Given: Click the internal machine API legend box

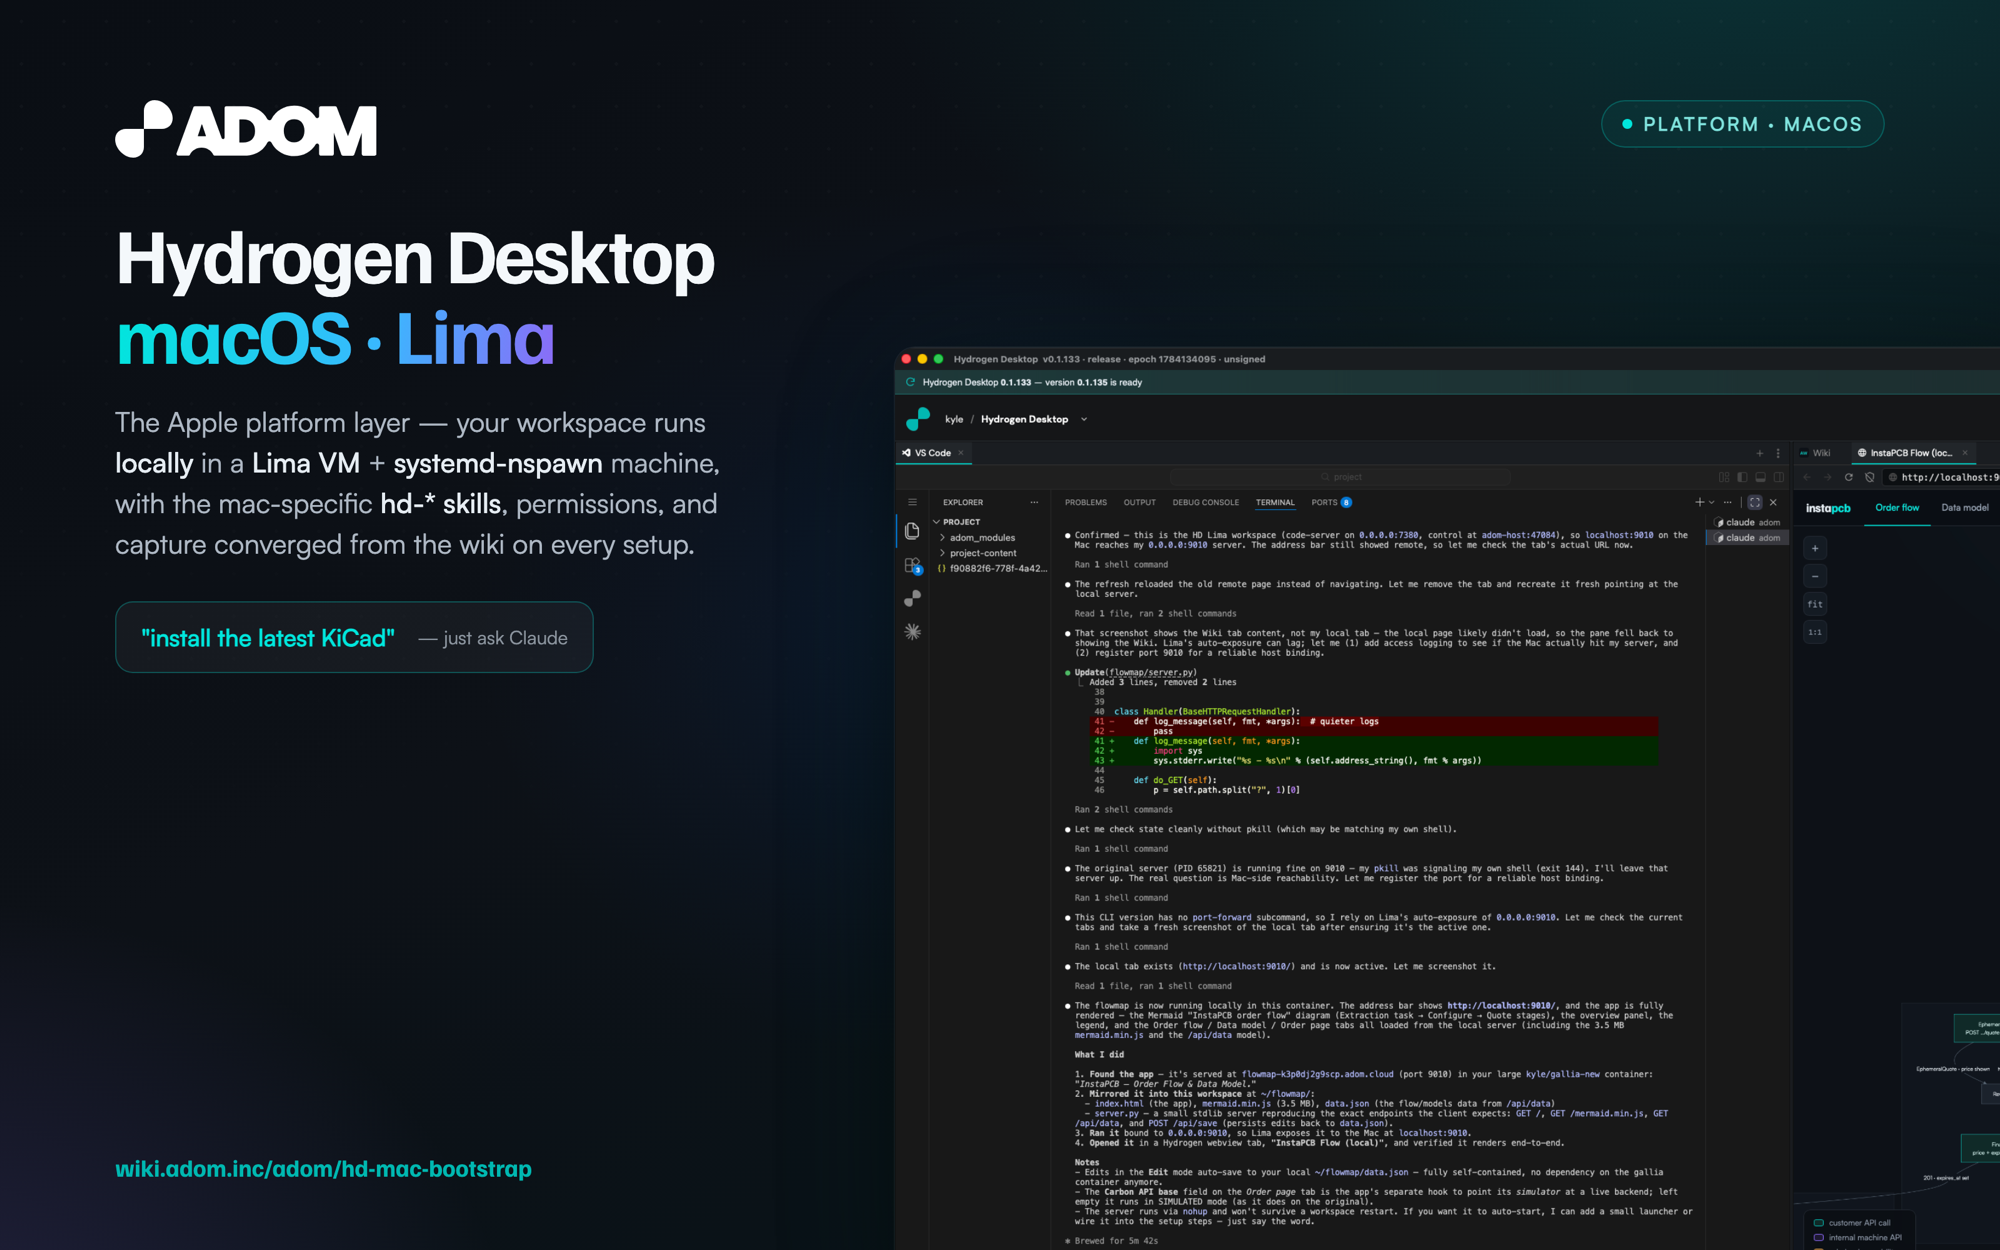Looking at the screenshot, I should click(1818, 1237).
